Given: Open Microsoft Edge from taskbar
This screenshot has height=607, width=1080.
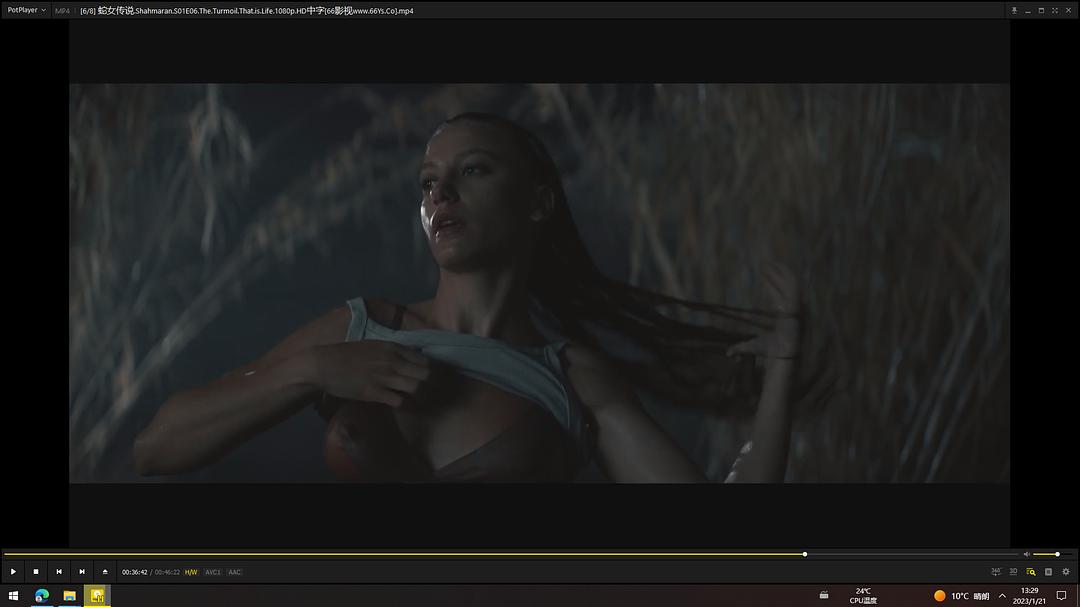Looking at the screenshot, I should tap(42, 596).
